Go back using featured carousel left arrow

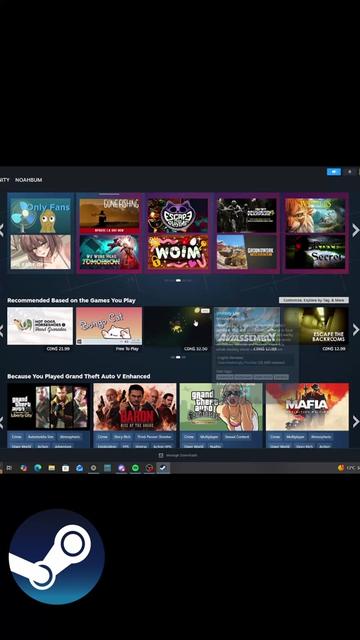point(2,230)
